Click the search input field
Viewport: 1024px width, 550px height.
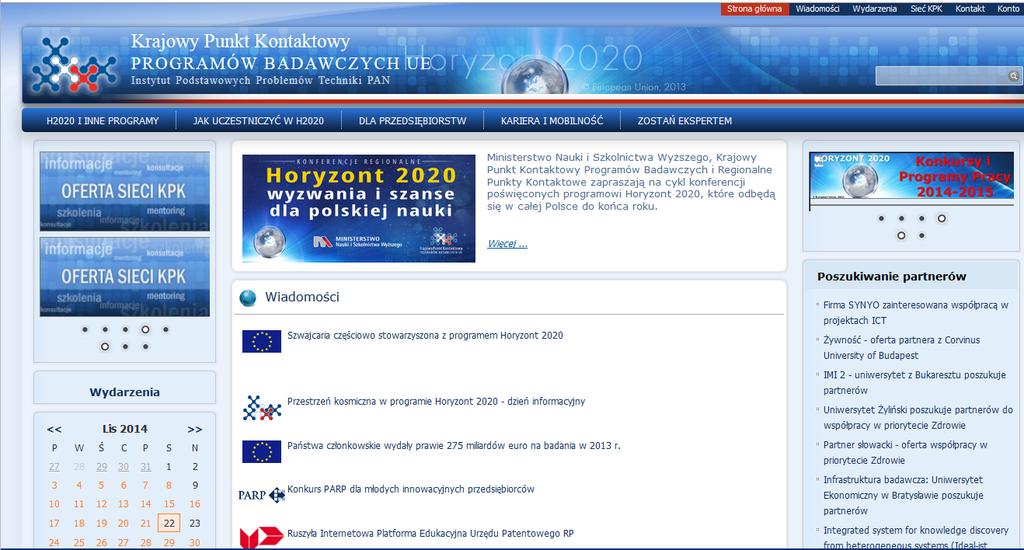942,76
